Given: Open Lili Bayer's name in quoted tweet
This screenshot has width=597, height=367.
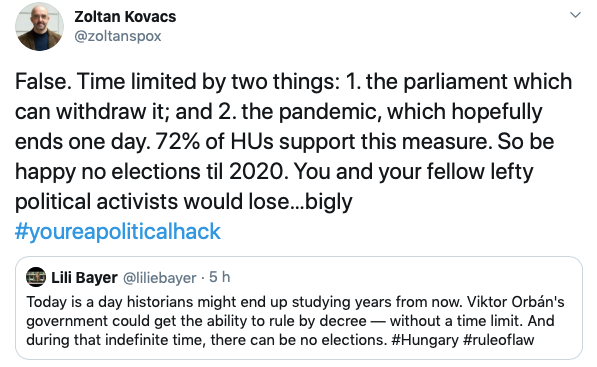Looking at the screenshot, I should click(84, 278).
